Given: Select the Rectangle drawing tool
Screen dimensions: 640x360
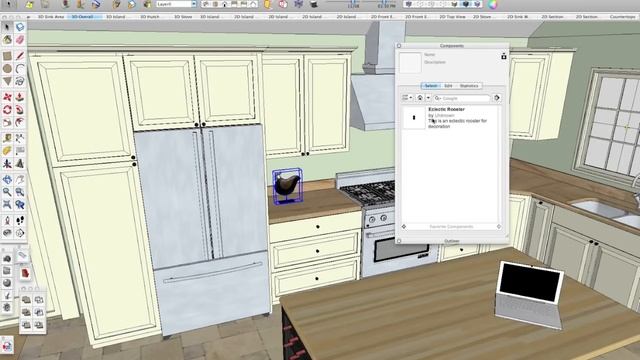Looking at the screenshot, I should 7,56.
